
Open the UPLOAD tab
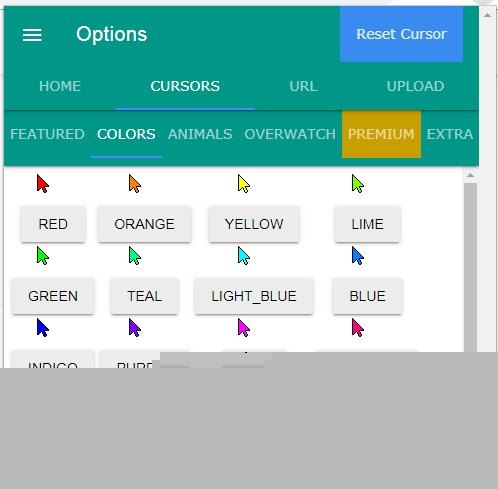tap(415, 86)
